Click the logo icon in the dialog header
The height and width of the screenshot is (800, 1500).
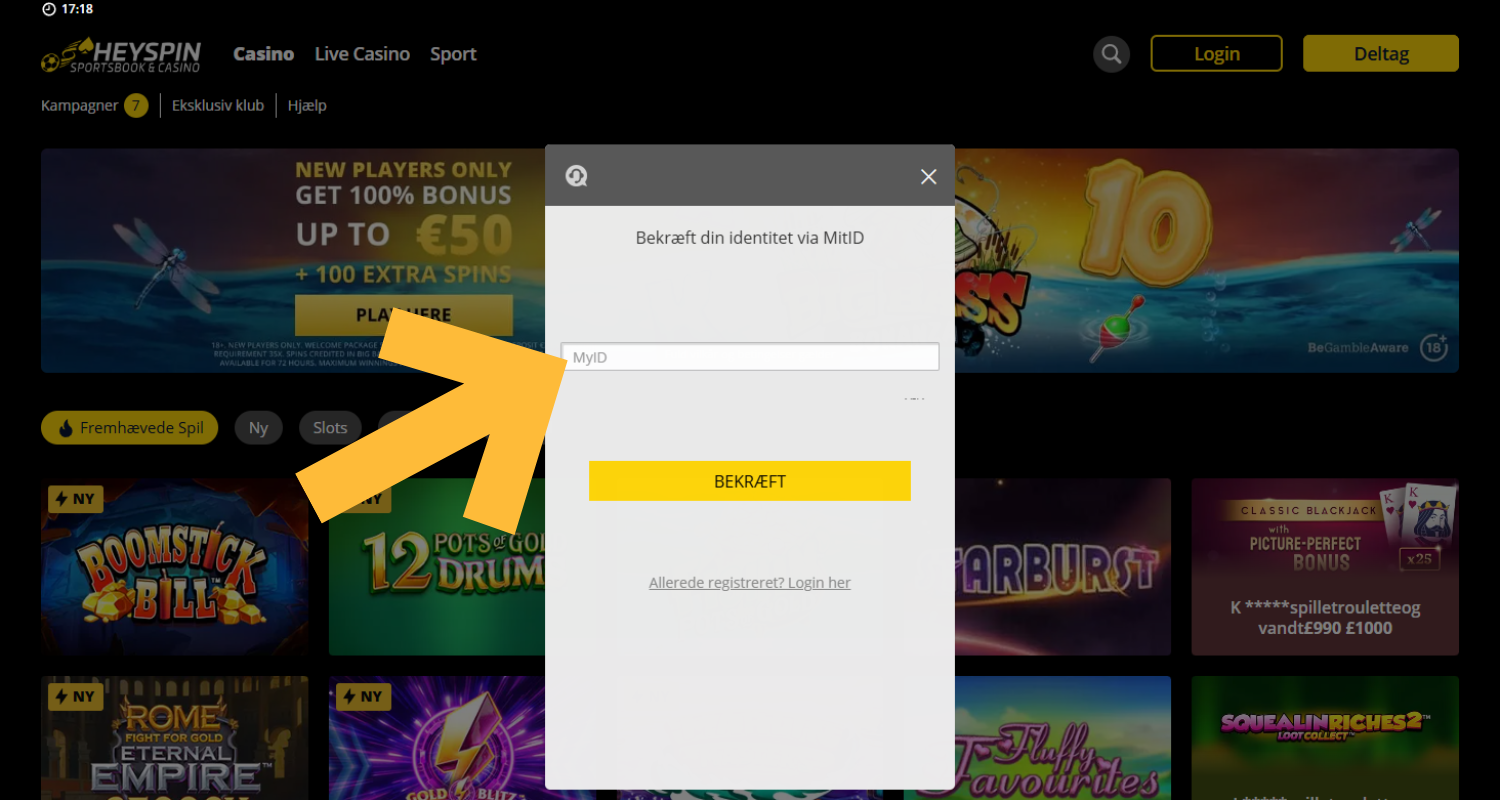[x=576, y=177]
